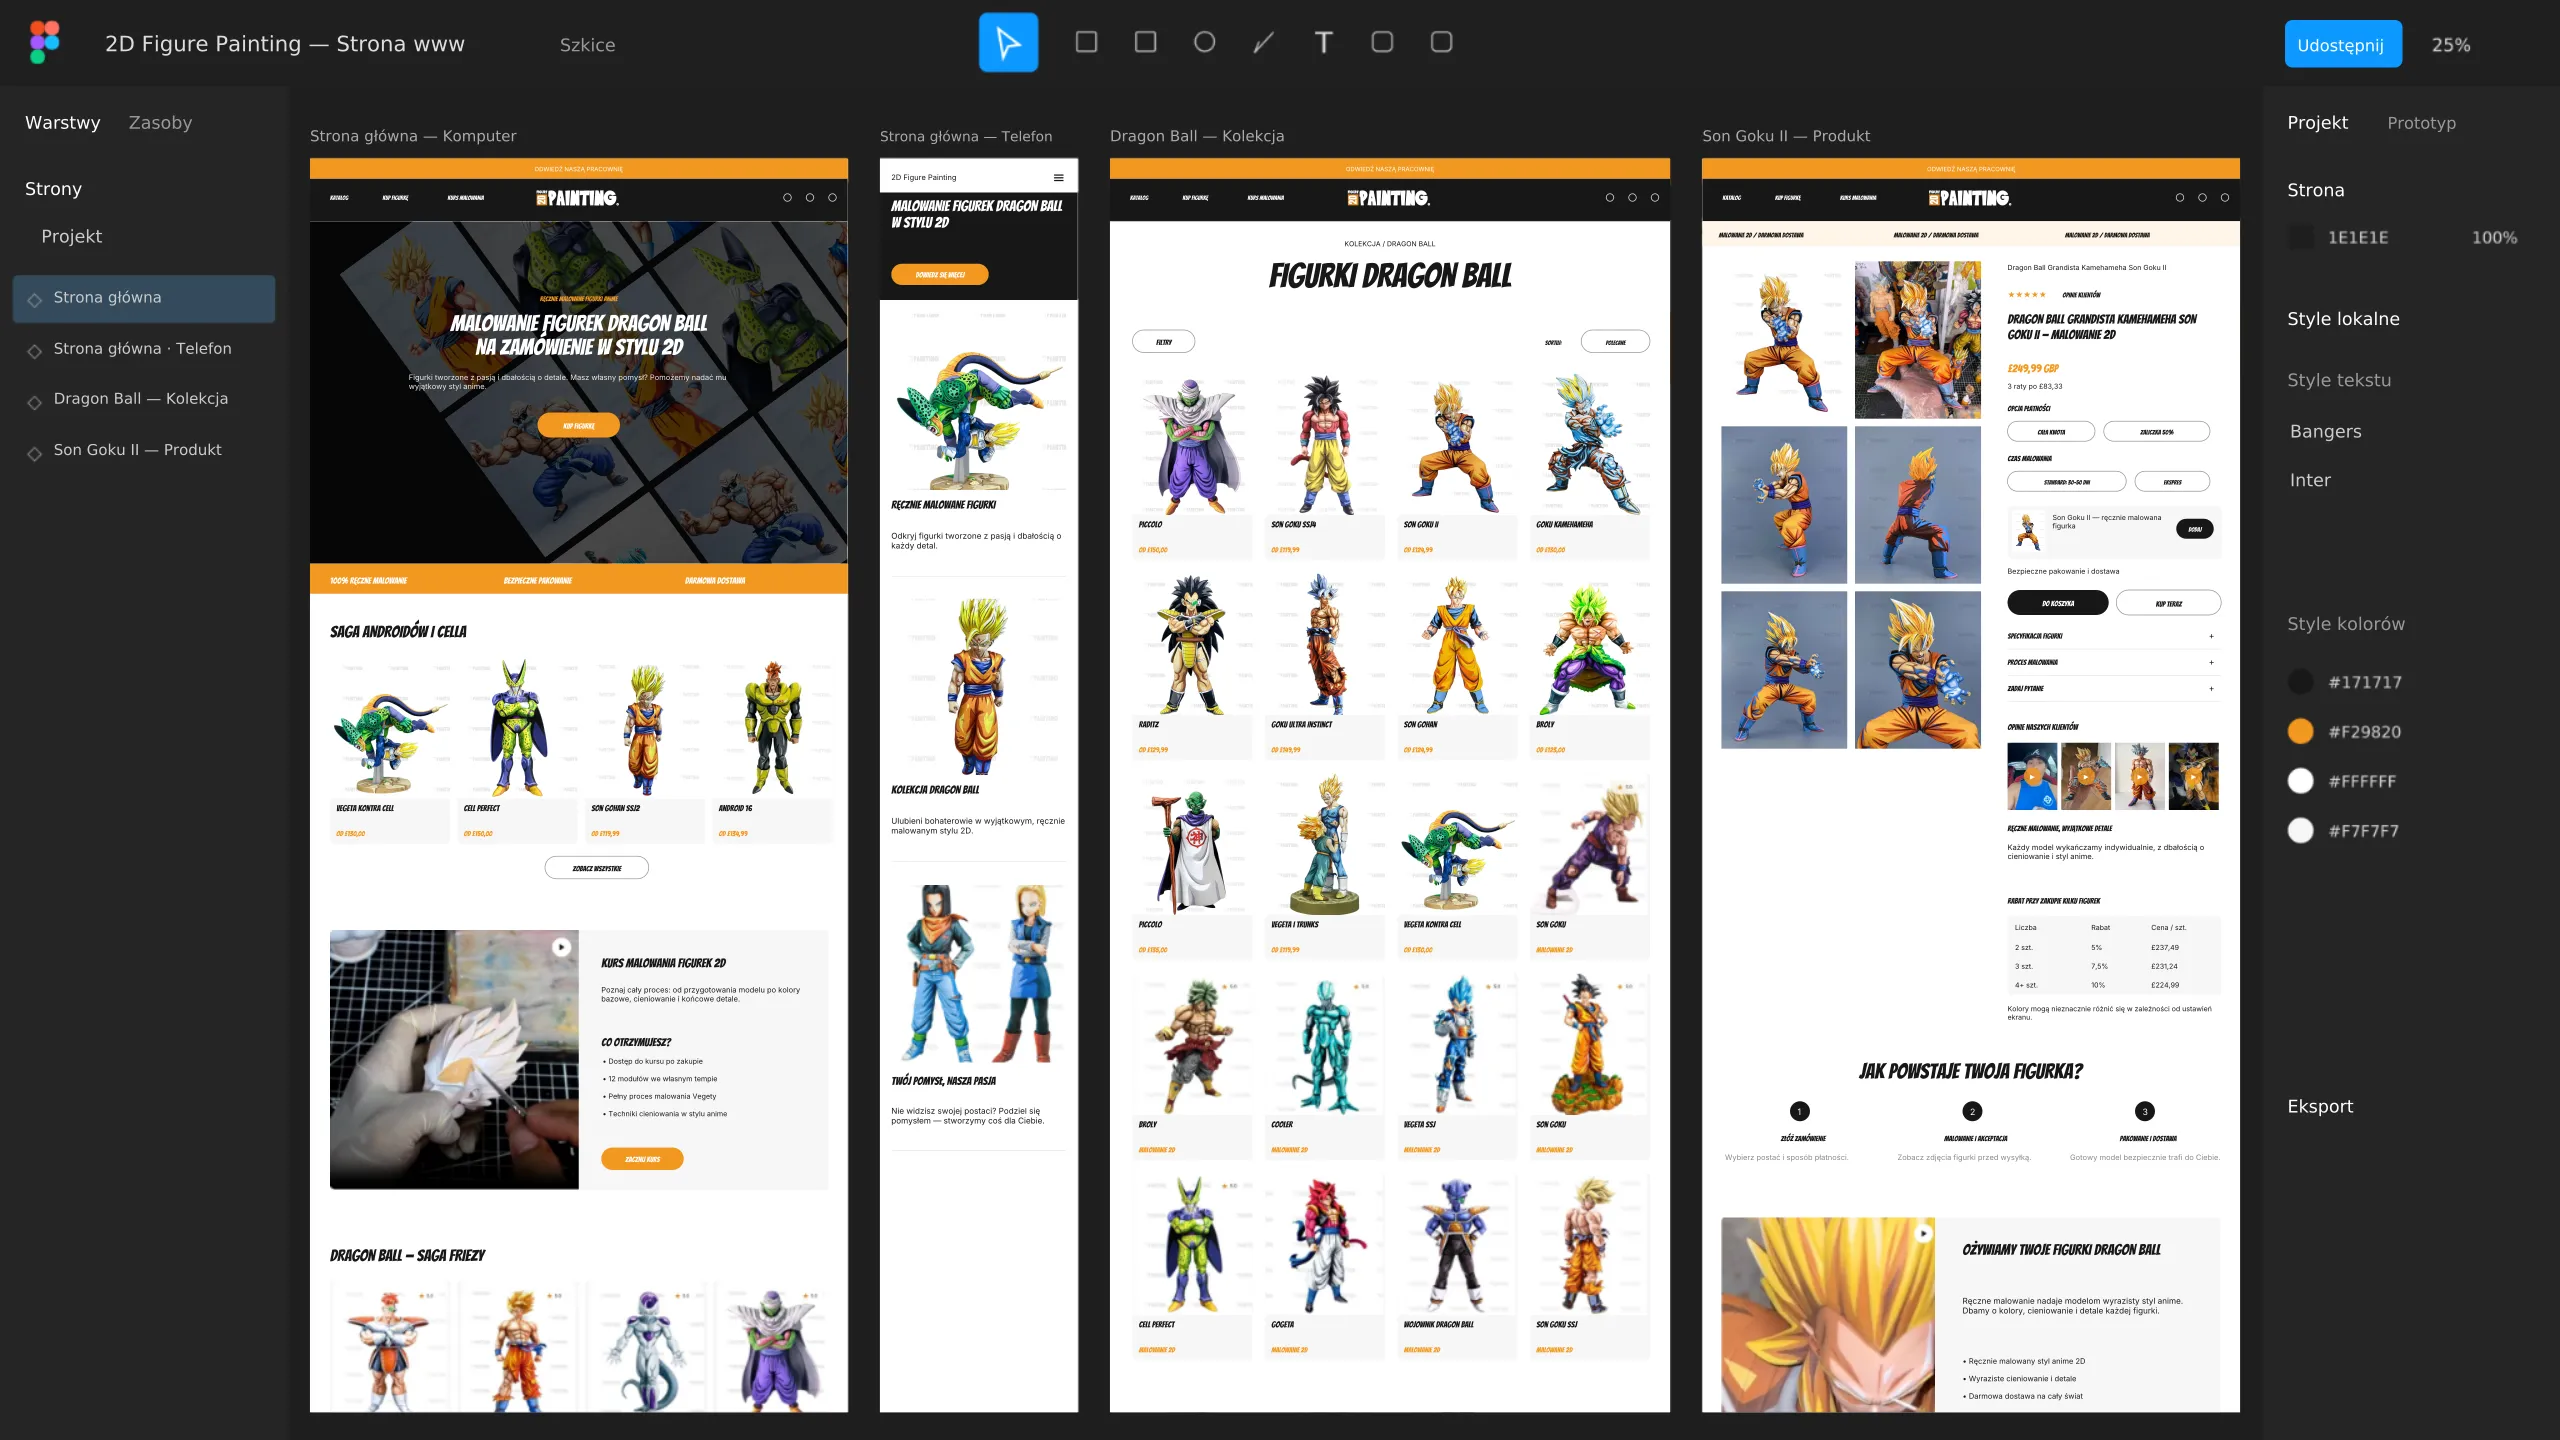This screenshot has width=2560, height=1440.
Task: Click the play icon on the Ożywiamy figurki video
Action: (1923, 1233)
